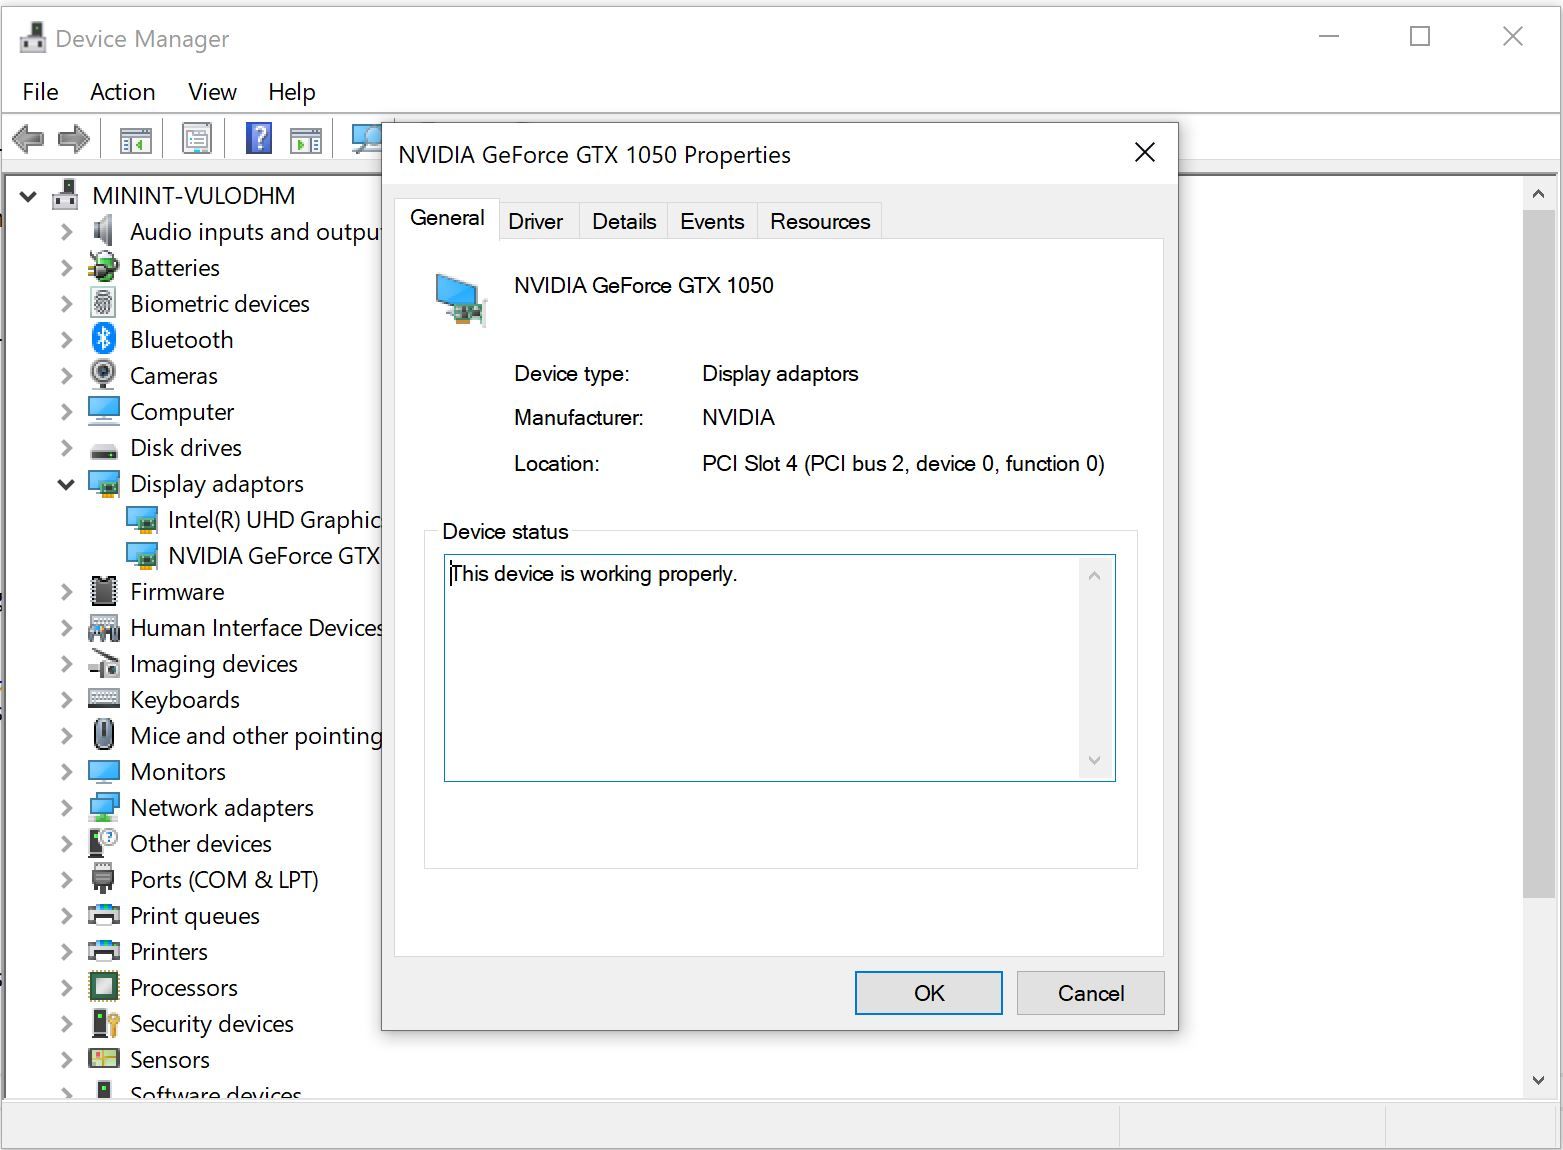Click the Firmware chip icon
Viewport: 1563px width, 1150px height.
[x=103, y=591]
